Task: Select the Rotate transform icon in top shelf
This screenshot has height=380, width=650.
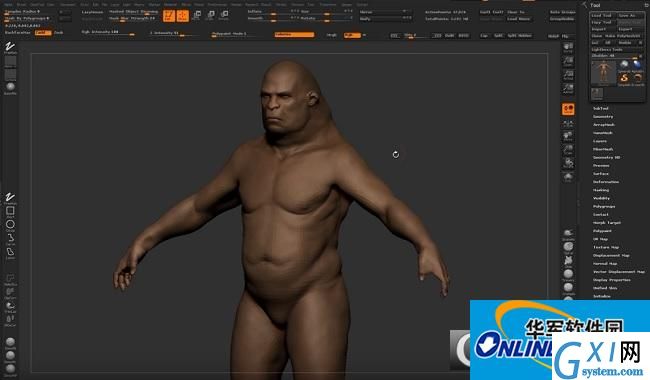Action: pyautogui.click(x=223, y=16)
